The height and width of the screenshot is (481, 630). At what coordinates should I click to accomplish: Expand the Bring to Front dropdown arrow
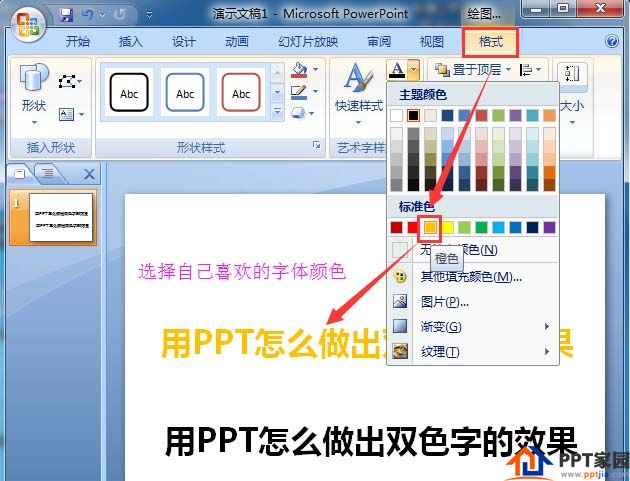pyautogui.click(x=508, y=70)
